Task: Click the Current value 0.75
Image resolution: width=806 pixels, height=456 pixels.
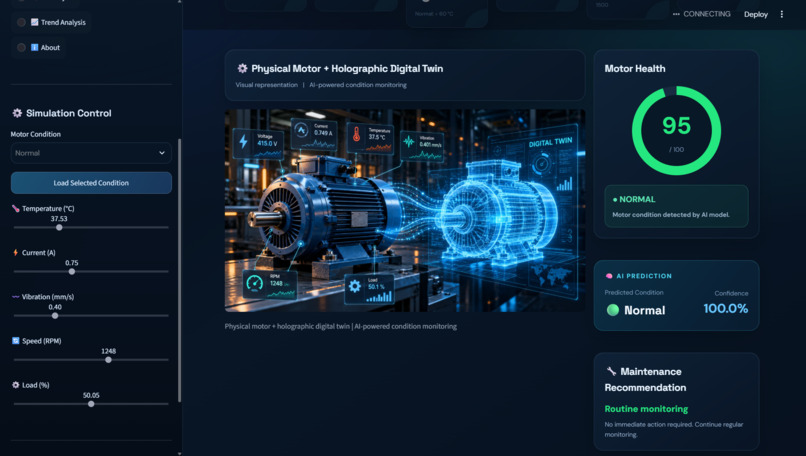Action: pyautogui.click(x=72, y=263)
